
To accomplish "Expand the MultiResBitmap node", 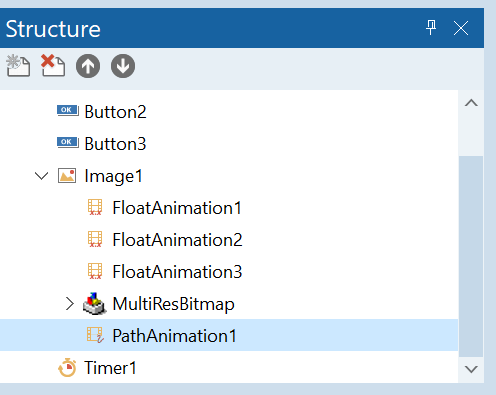I will [x=69, y=304].
